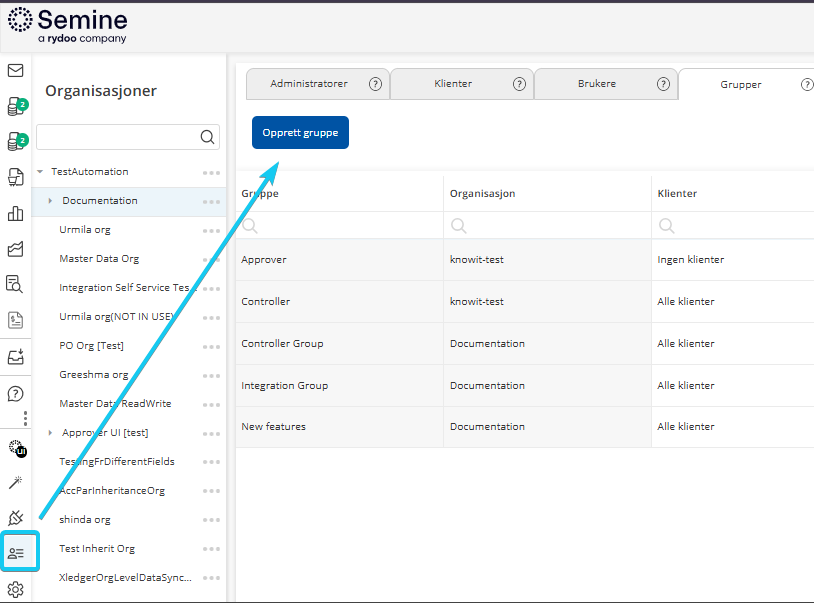
Task: Click help icon on Administratorer tab
Action: 375,84
